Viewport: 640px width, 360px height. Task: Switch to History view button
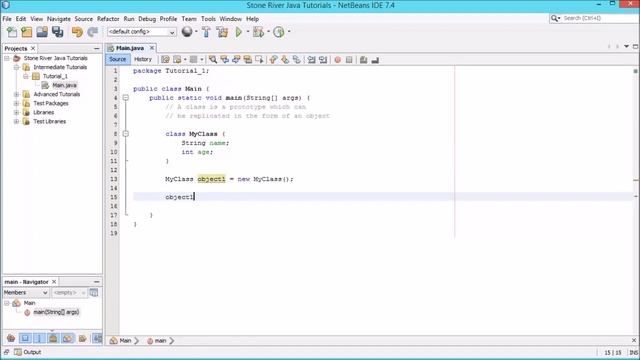coord(143,60)
